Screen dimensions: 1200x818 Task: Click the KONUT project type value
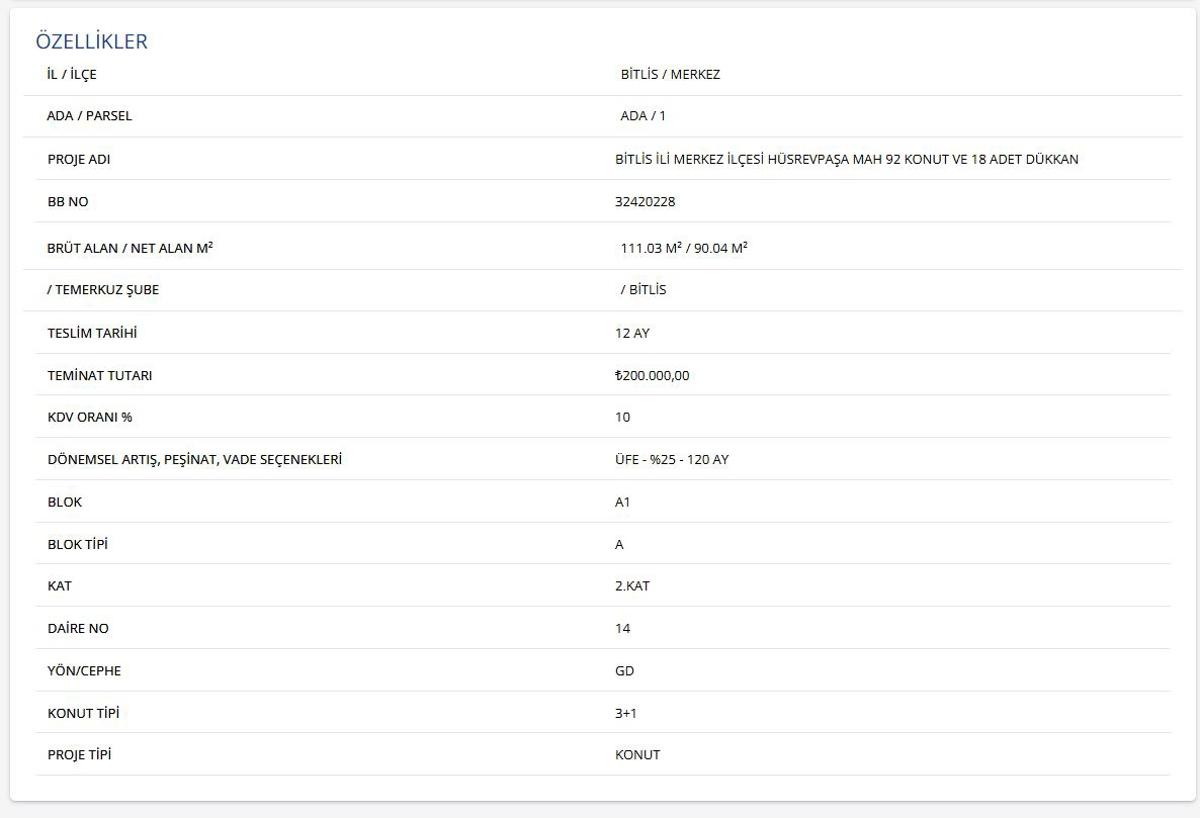(x=637, y=755)
